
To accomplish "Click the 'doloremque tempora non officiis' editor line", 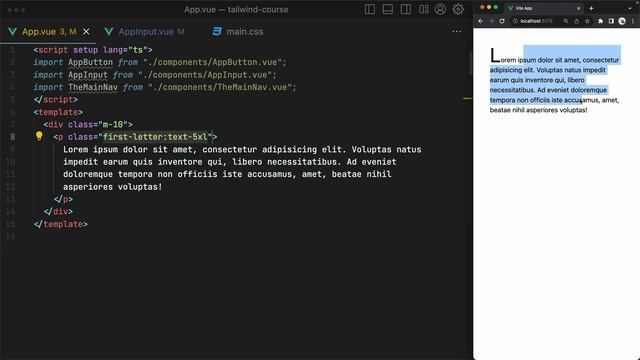I will (x=227, y=174).
